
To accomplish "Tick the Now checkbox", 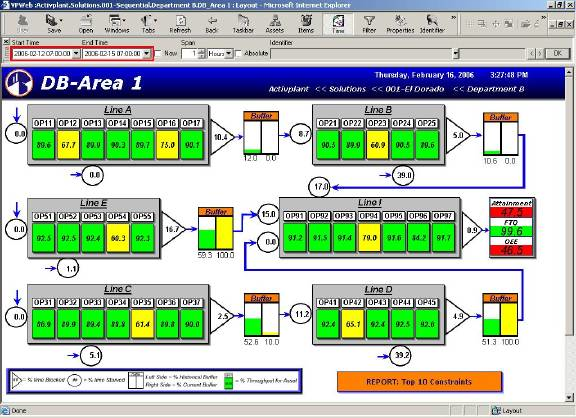I will 158,54.
